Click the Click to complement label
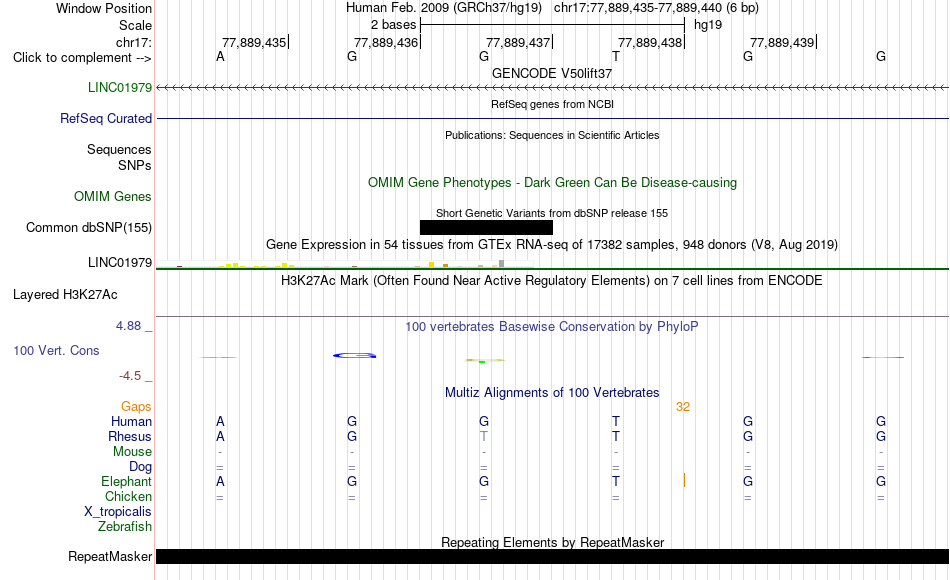 (82, 58)
